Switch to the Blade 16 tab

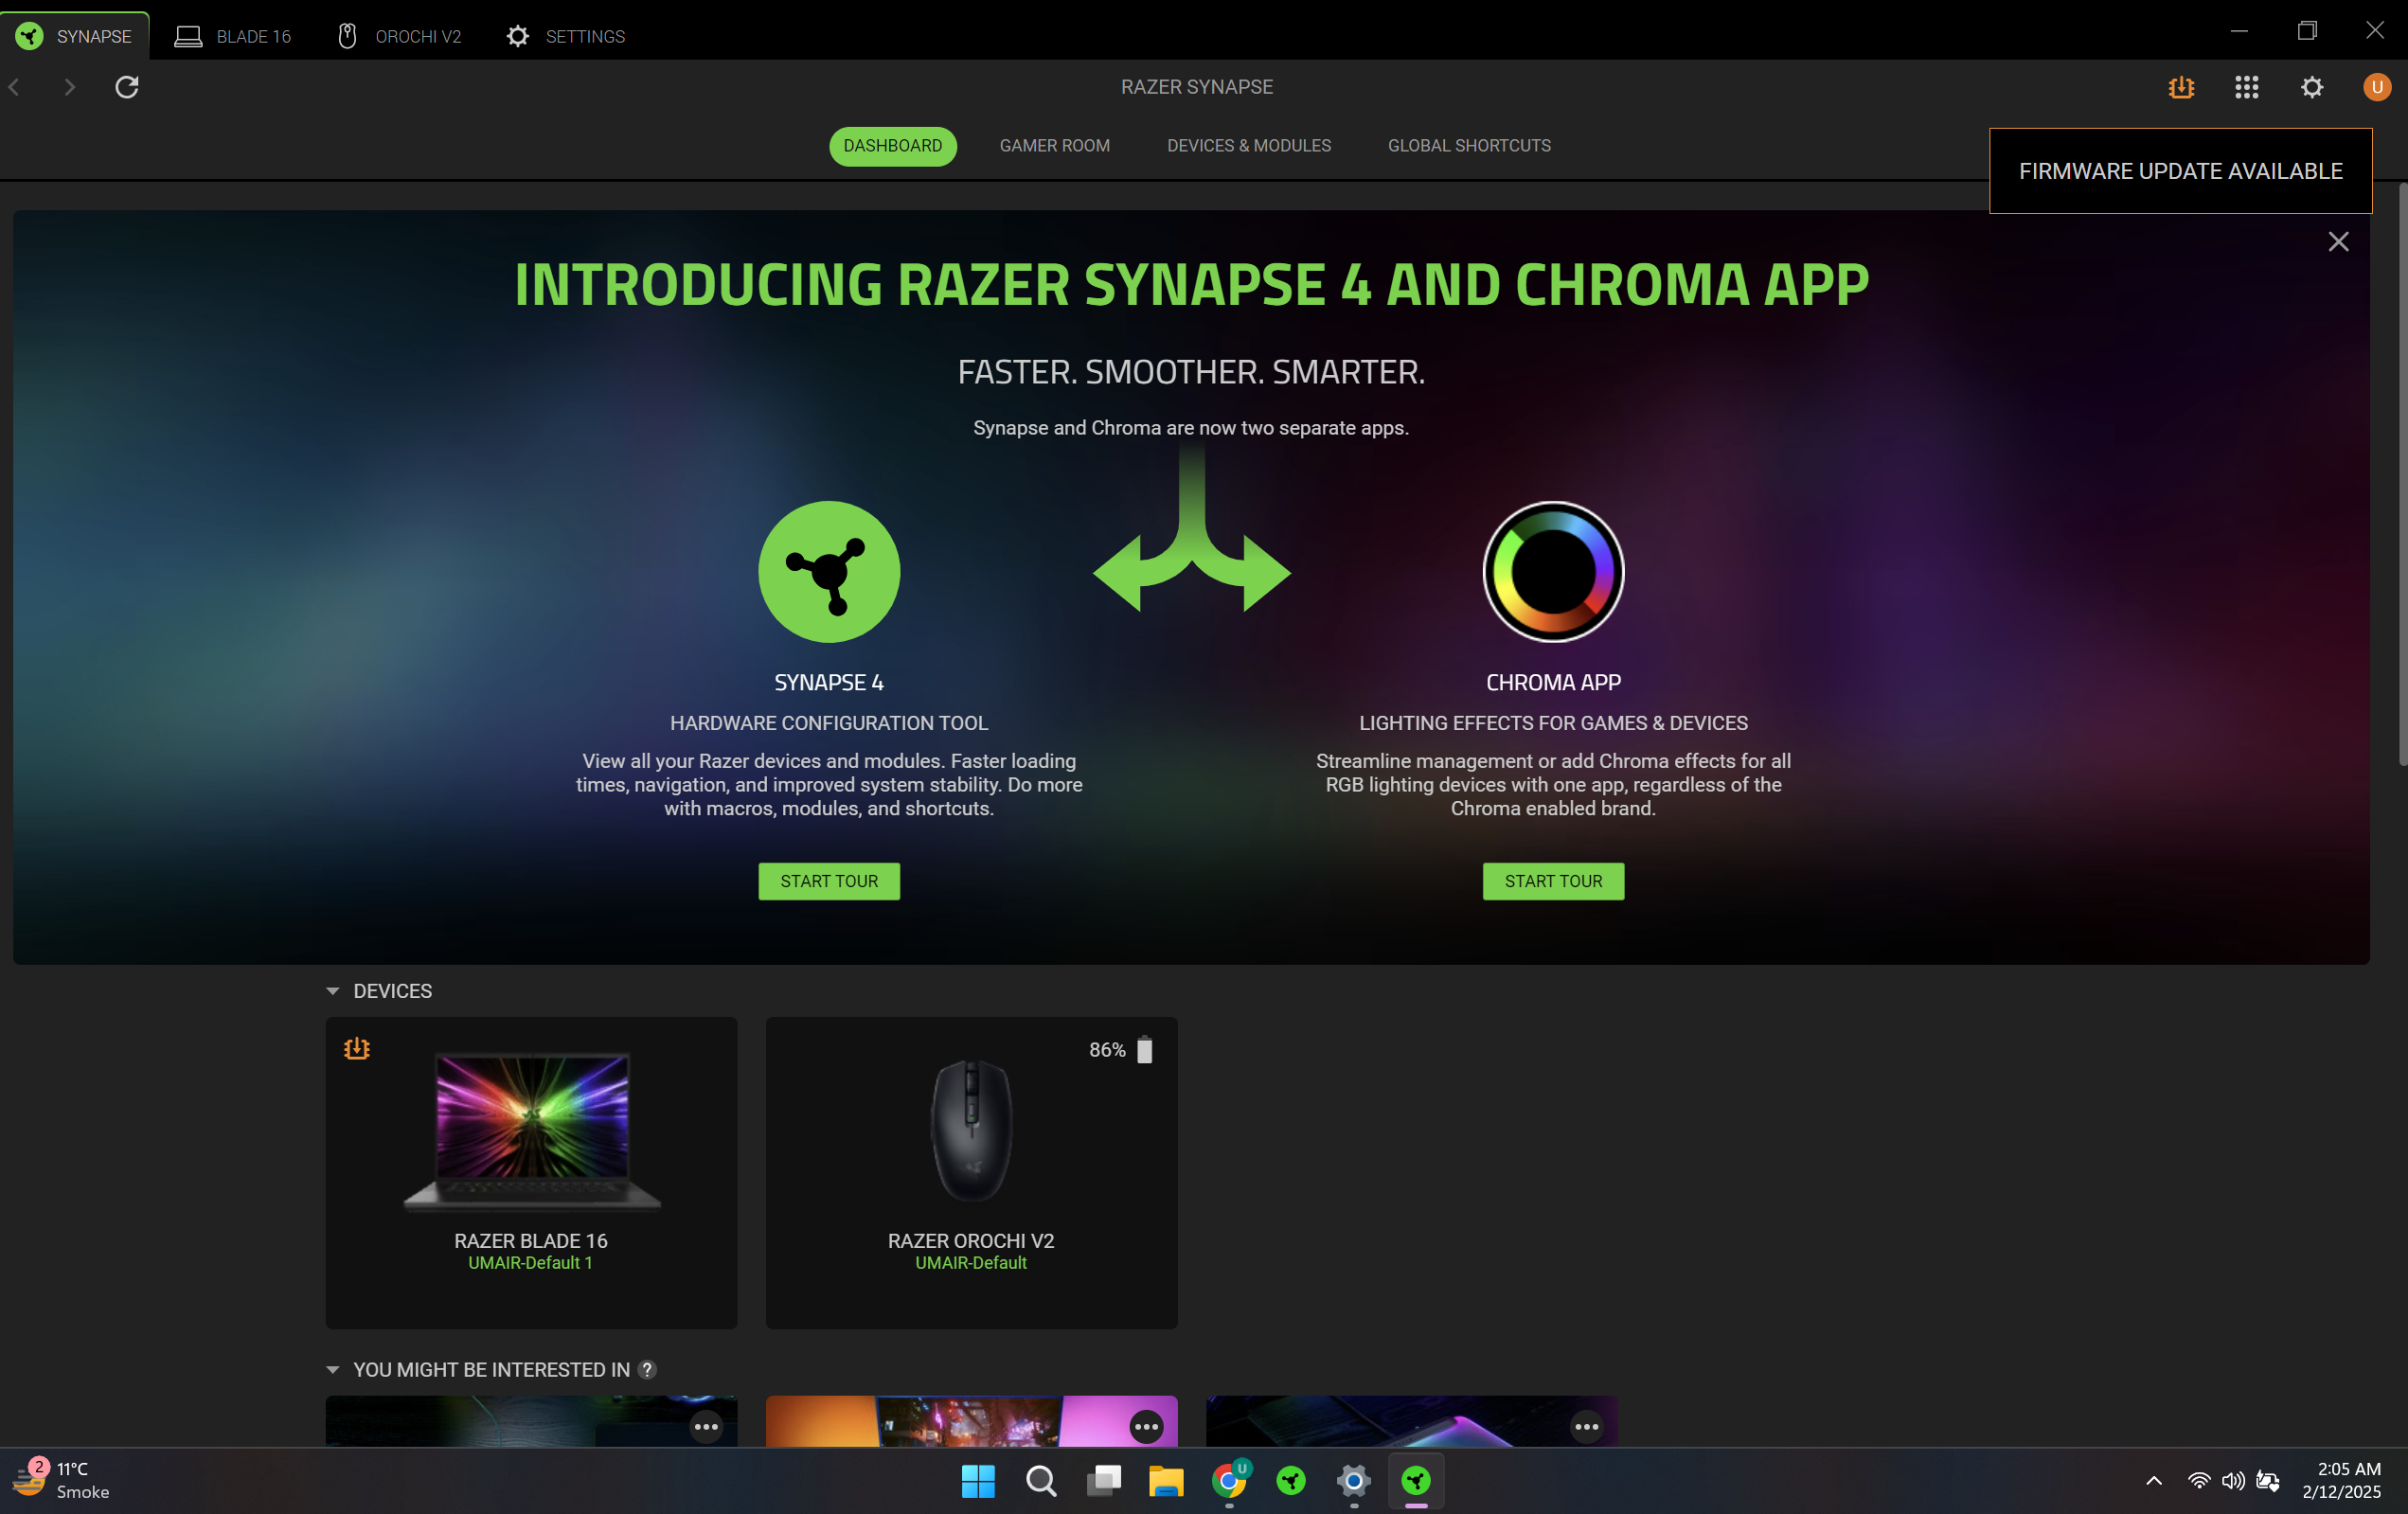233,36
